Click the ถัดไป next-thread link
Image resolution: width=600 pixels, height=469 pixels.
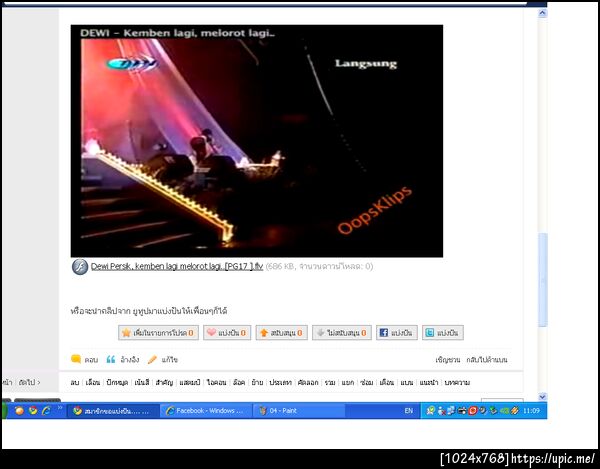tap(29, 382)
